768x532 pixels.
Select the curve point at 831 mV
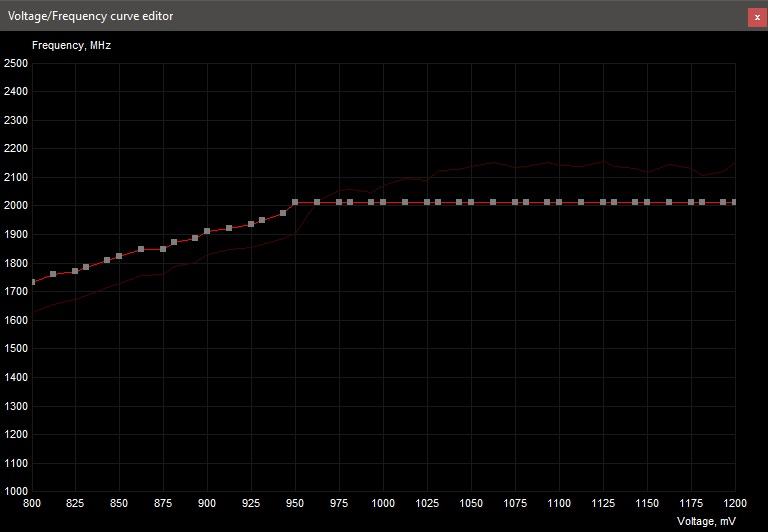click(x=86, y=267)
